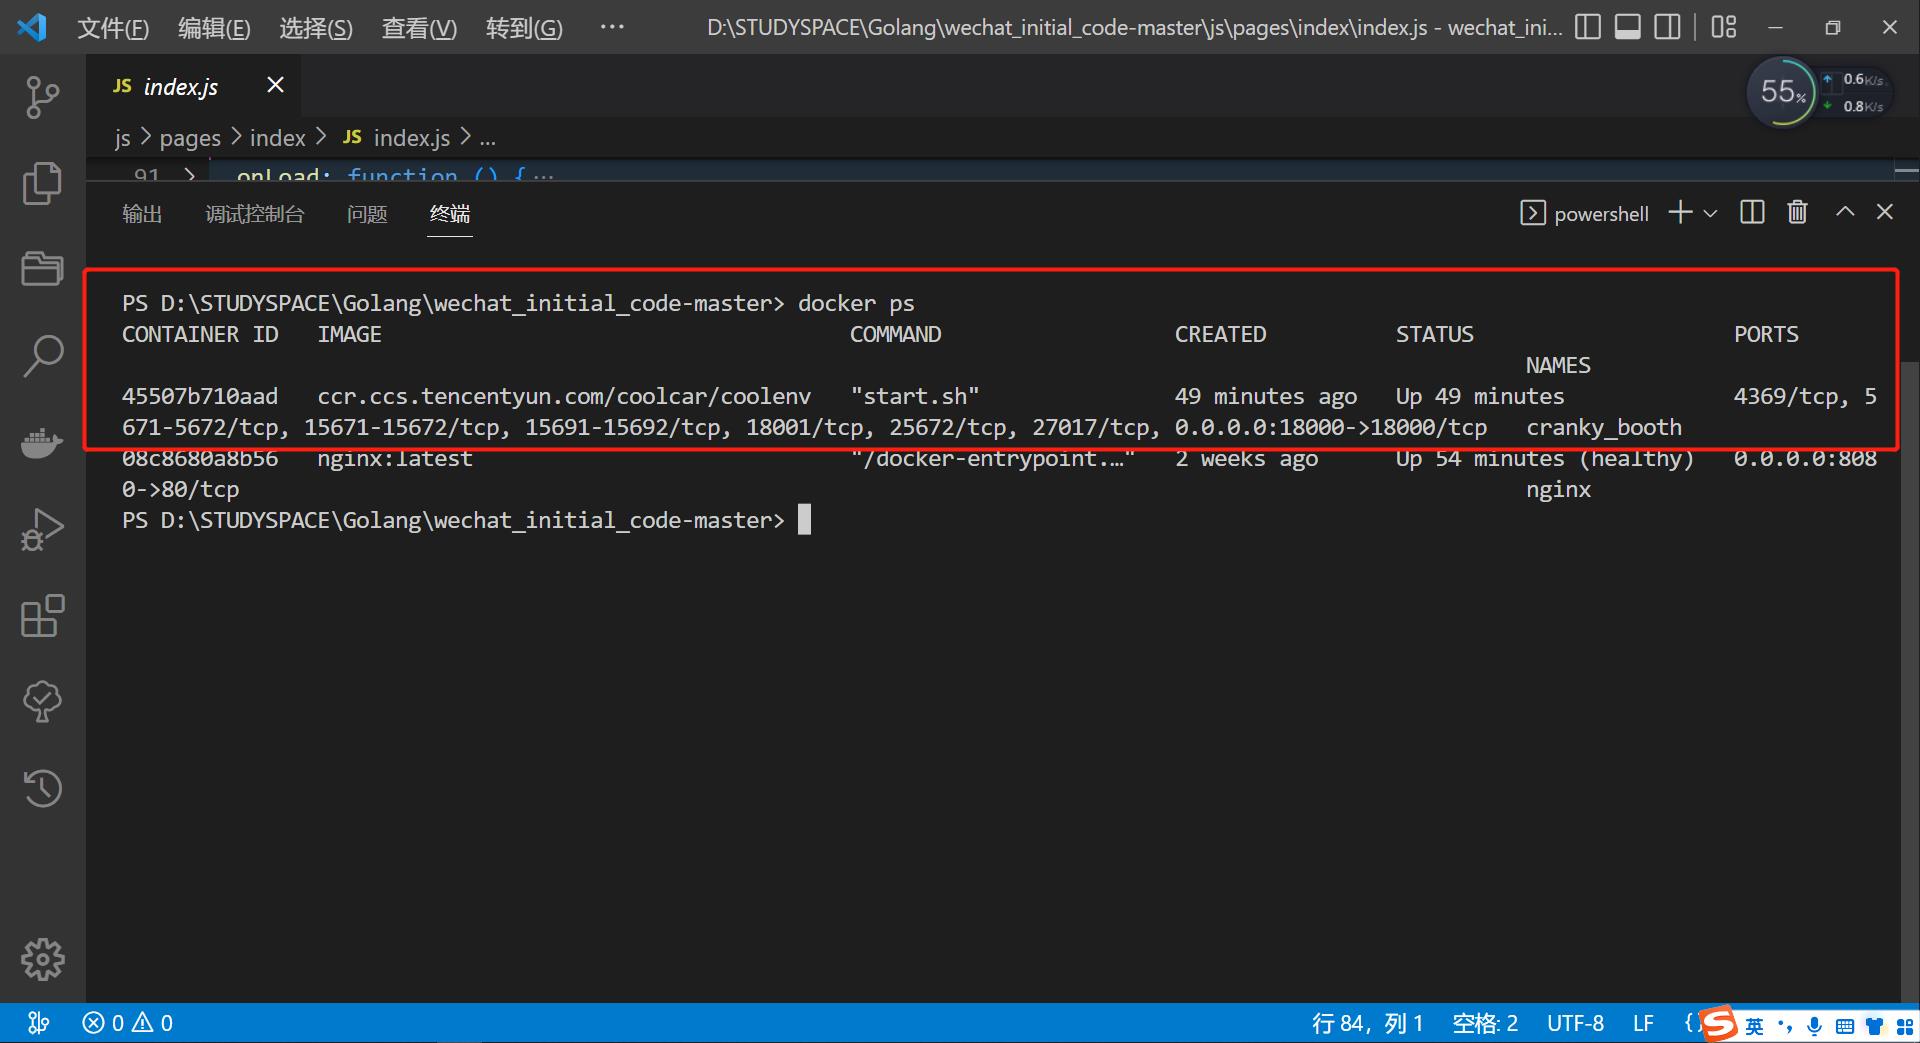Open the Extensions marketplace view
The height and width of the screenshot is (1043, 1920).
click(x=42, y=616)
